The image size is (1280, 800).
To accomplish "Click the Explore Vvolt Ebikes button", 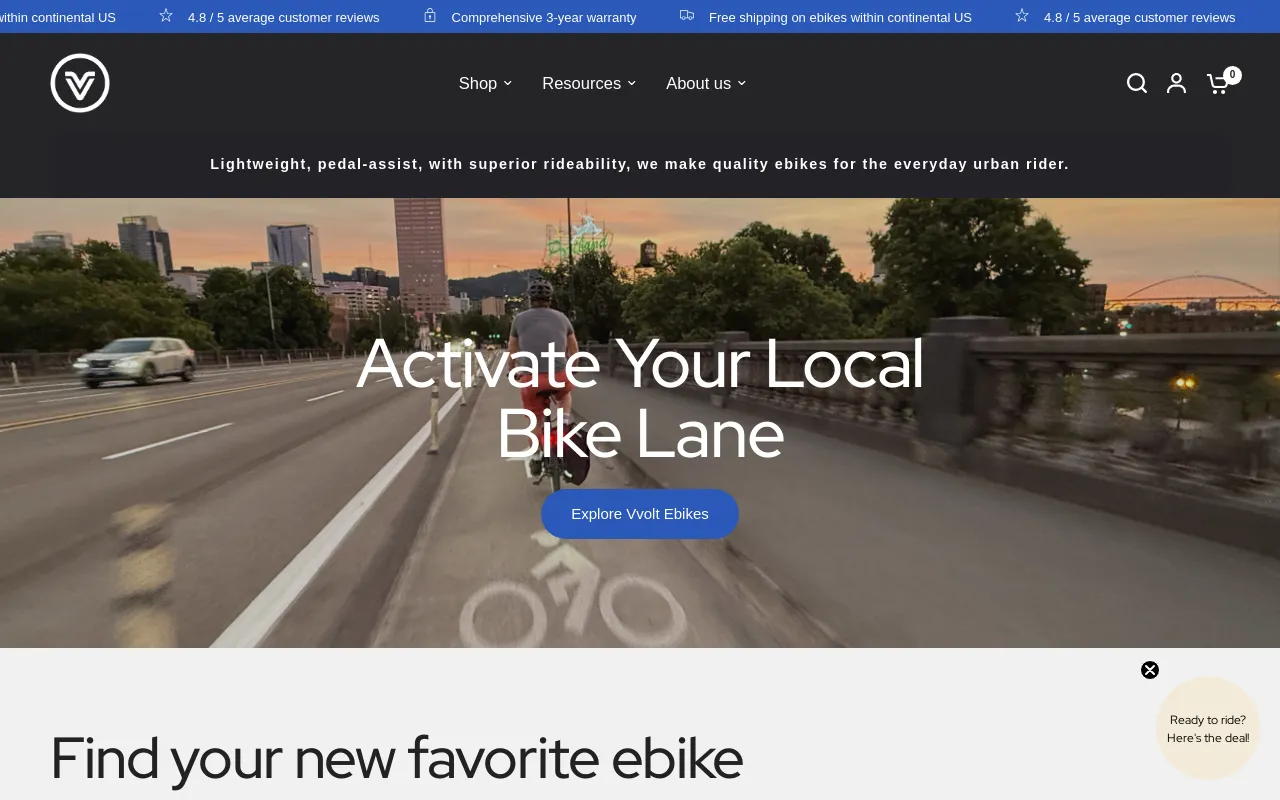I will tap(640, 514).
